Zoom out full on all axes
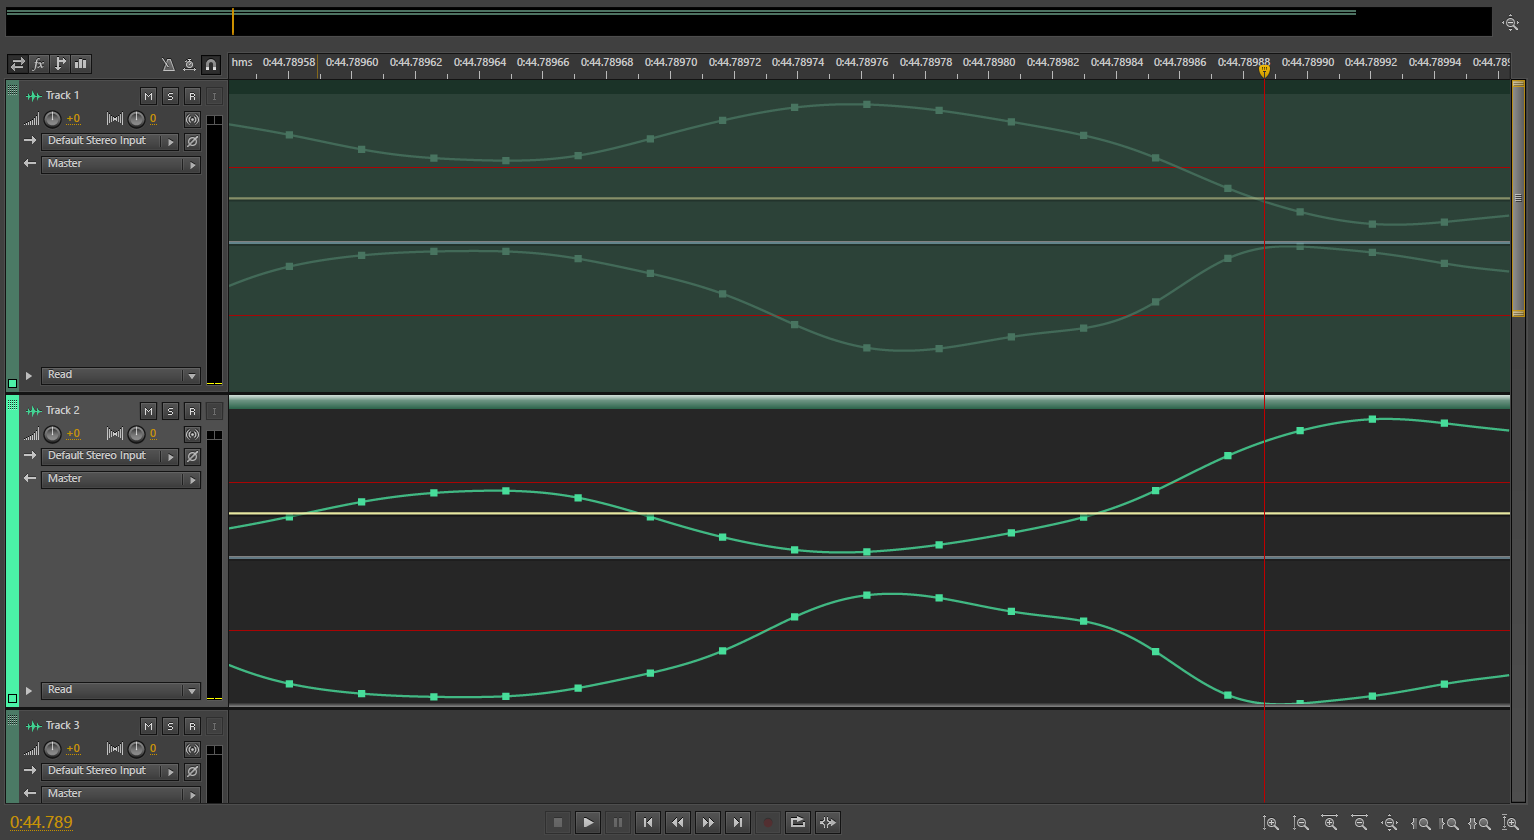 pos(1390,823)
